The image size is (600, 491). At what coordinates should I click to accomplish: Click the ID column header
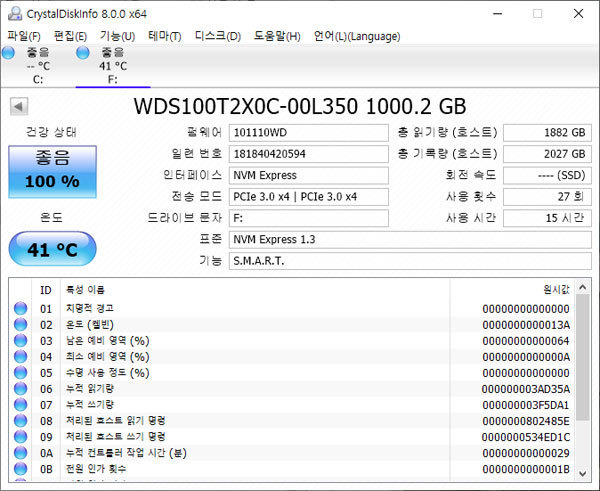click(x=46, y=290)
